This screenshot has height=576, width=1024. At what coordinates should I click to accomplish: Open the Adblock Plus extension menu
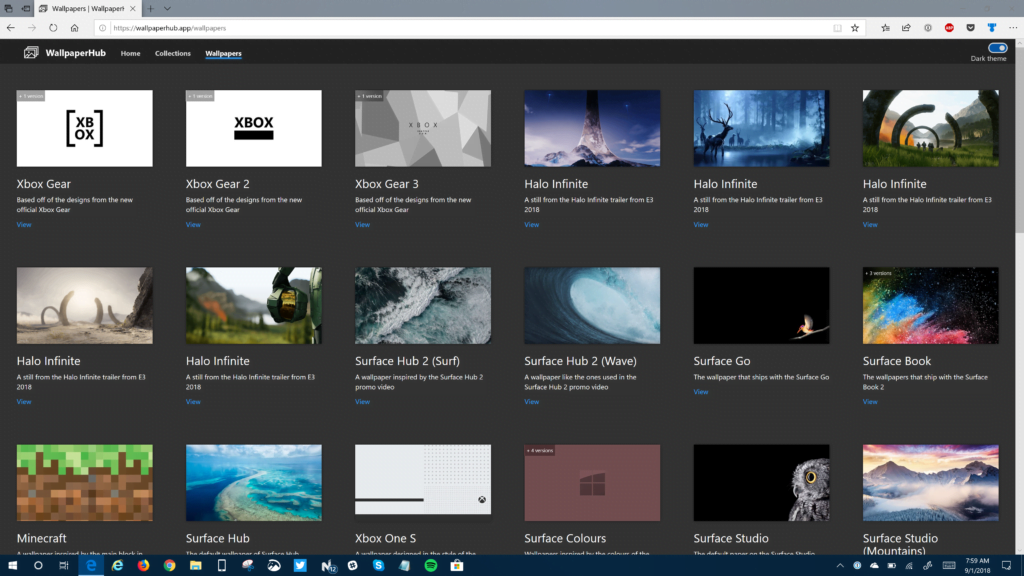click(948, 27)
